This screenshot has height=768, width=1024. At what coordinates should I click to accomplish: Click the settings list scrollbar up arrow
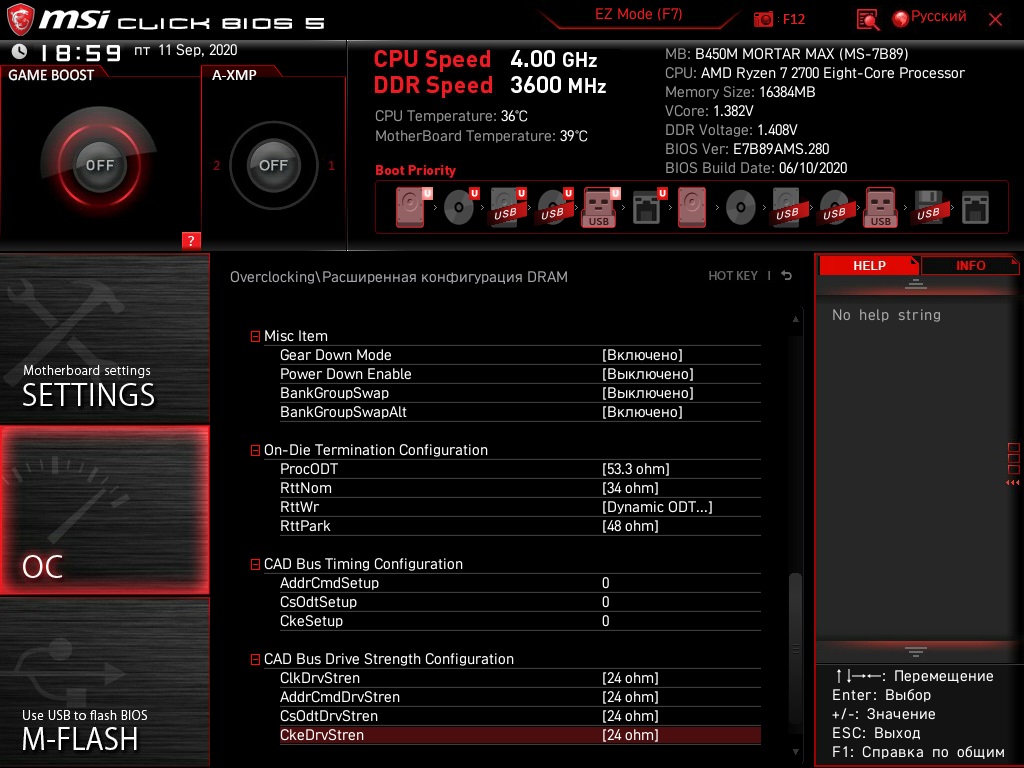click(x=795, y=319)
